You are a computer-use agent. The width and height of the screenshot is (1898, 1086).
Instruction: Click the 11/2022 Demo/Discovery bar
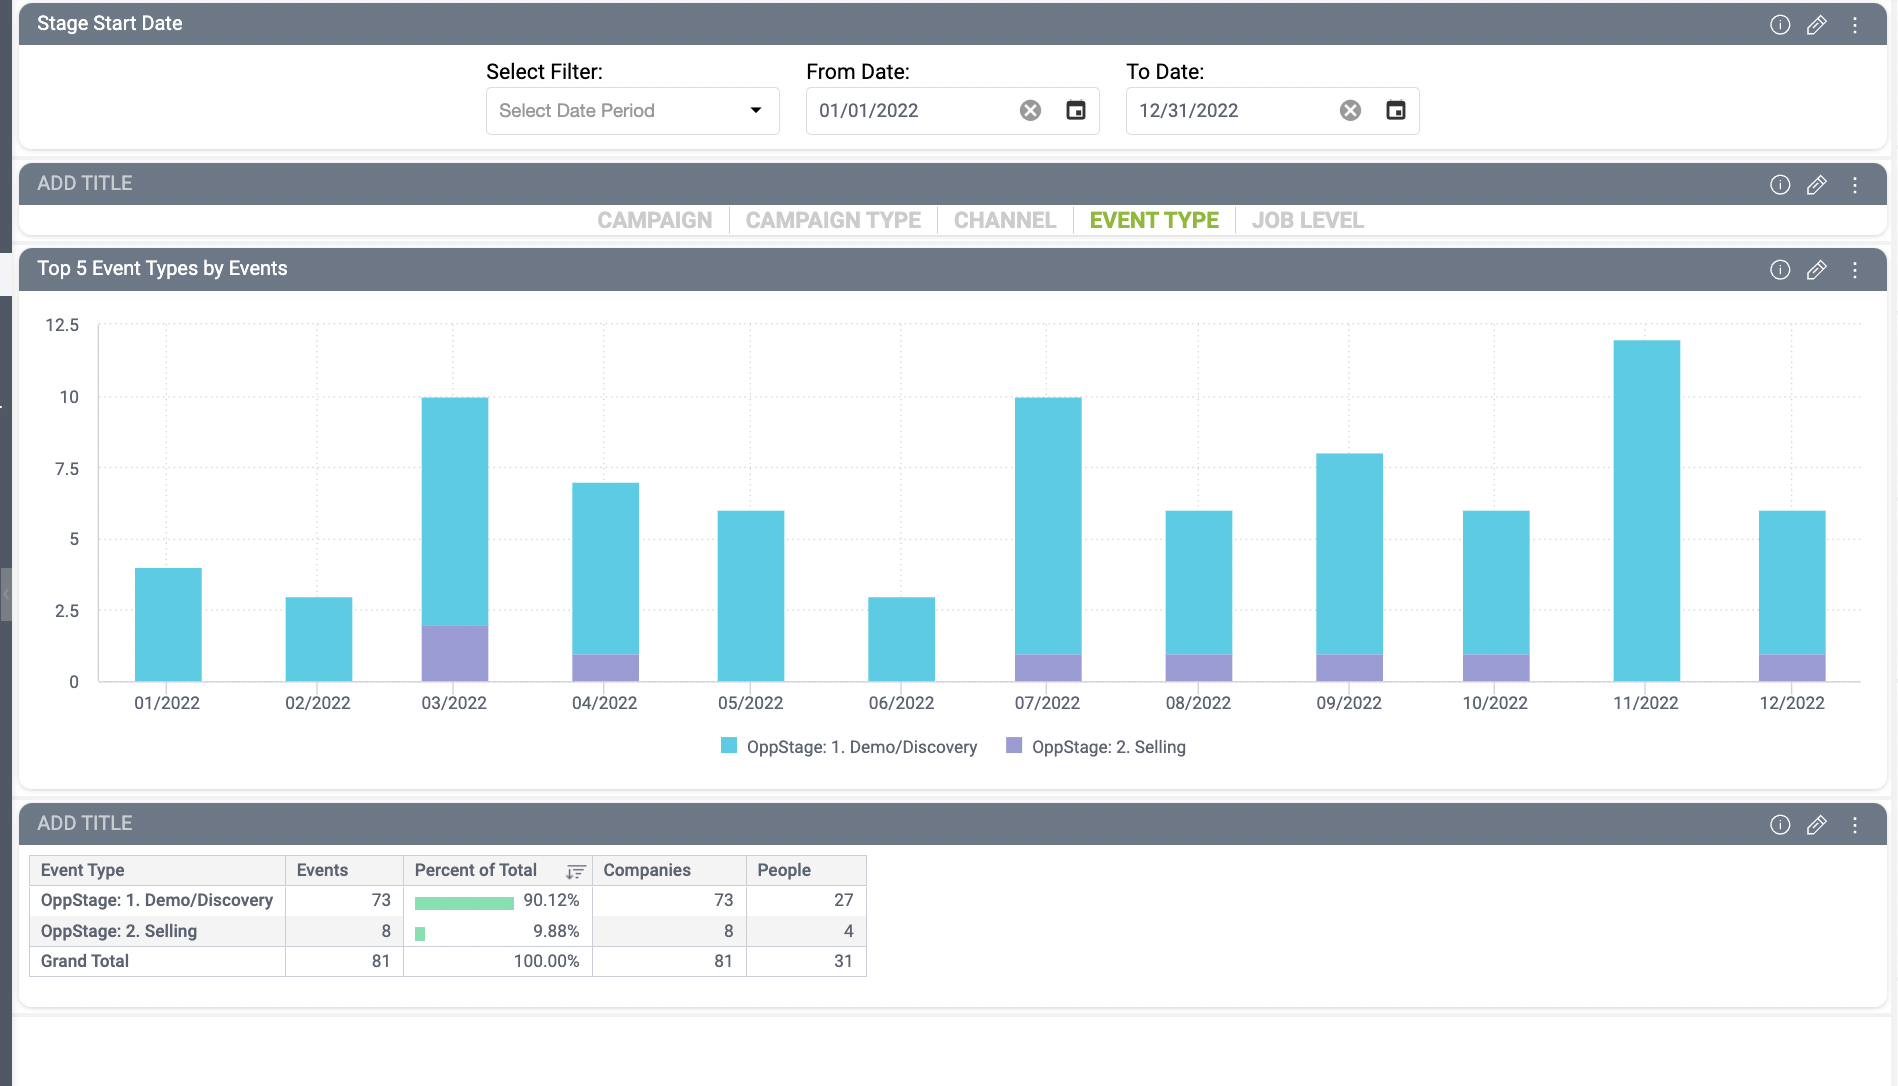point(1646,511)
